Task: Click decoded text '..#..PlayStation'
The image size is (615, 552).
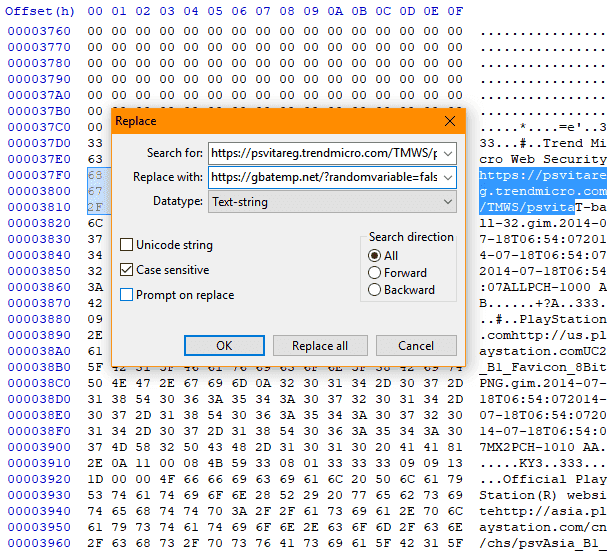Action: tap(543, 319)
